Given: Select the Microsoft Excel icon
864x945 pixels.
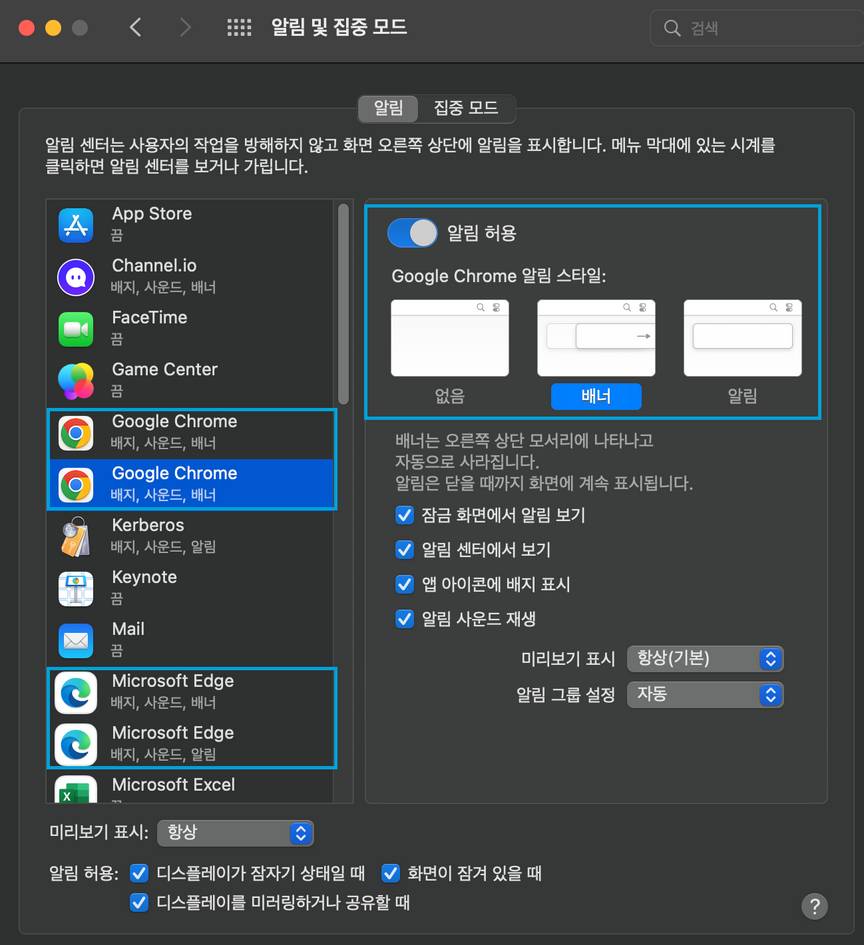Looking at the screenshot, I should coord(76,790).
